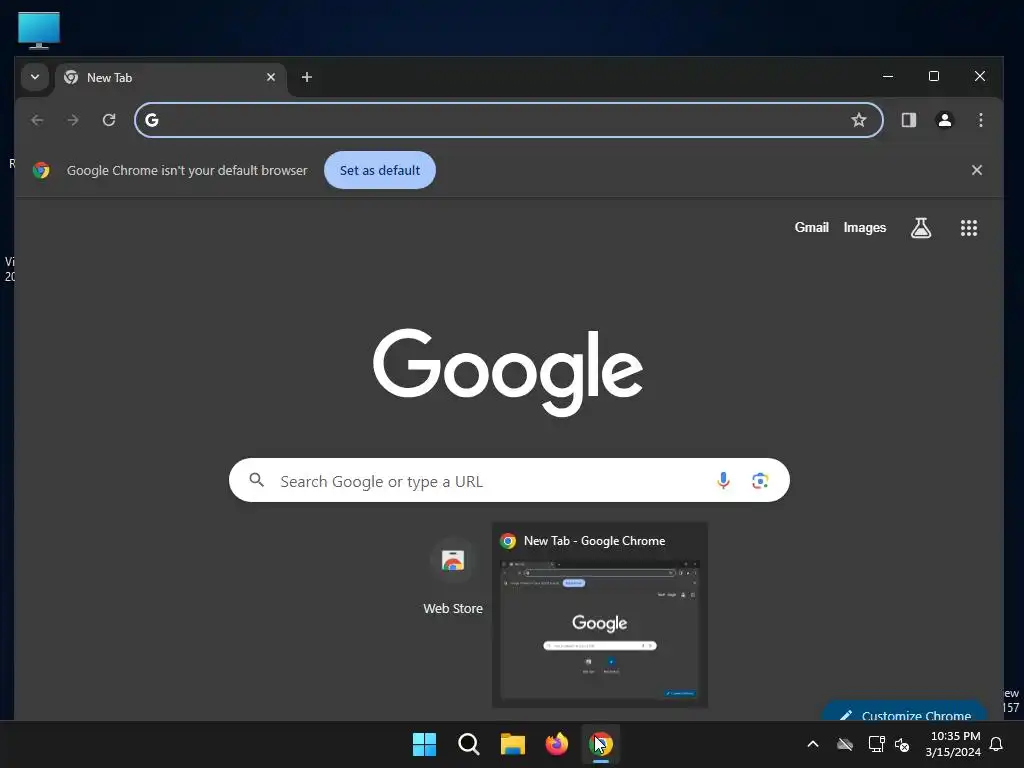1024x768 pixels.
Task: Open the Gmail link
Action: 812,227
